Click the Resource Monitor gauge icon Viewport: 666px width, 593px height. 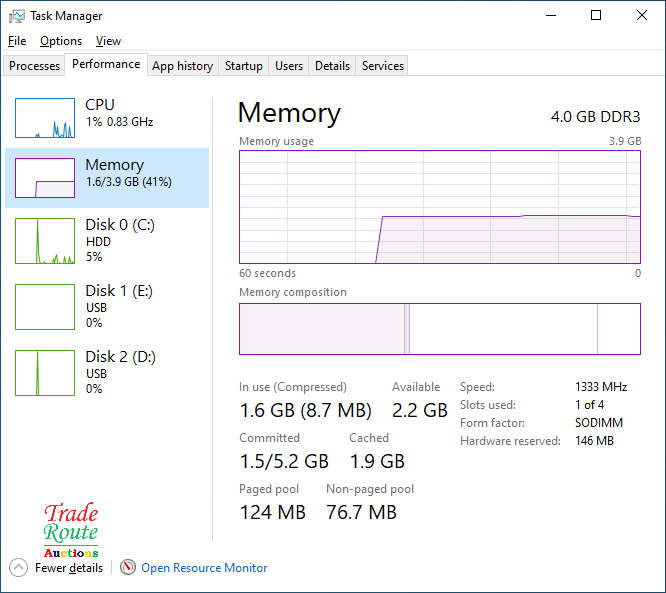127,567
